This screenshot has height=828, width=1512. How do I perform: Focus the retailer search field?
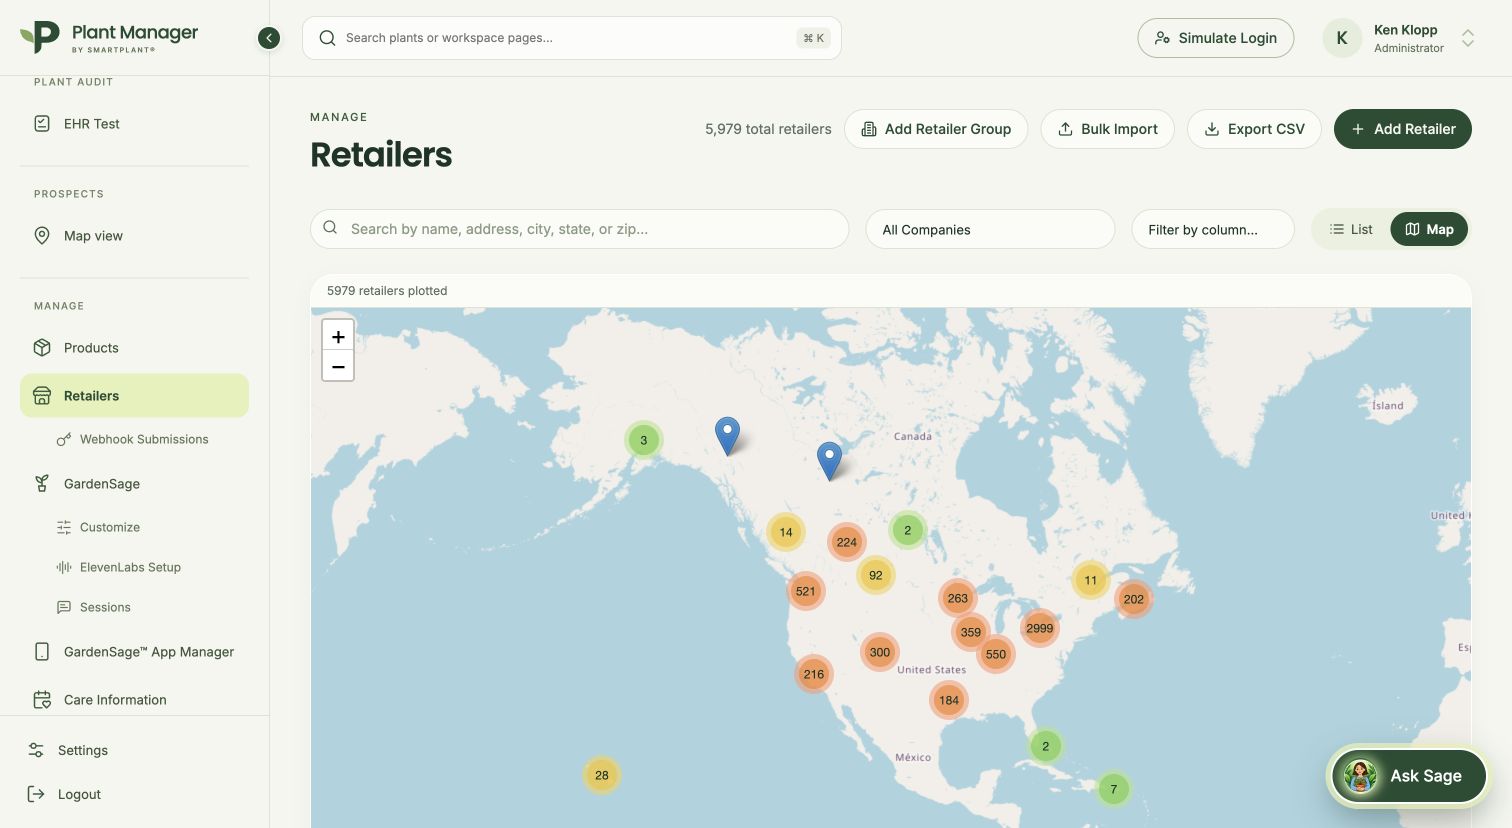580,229
